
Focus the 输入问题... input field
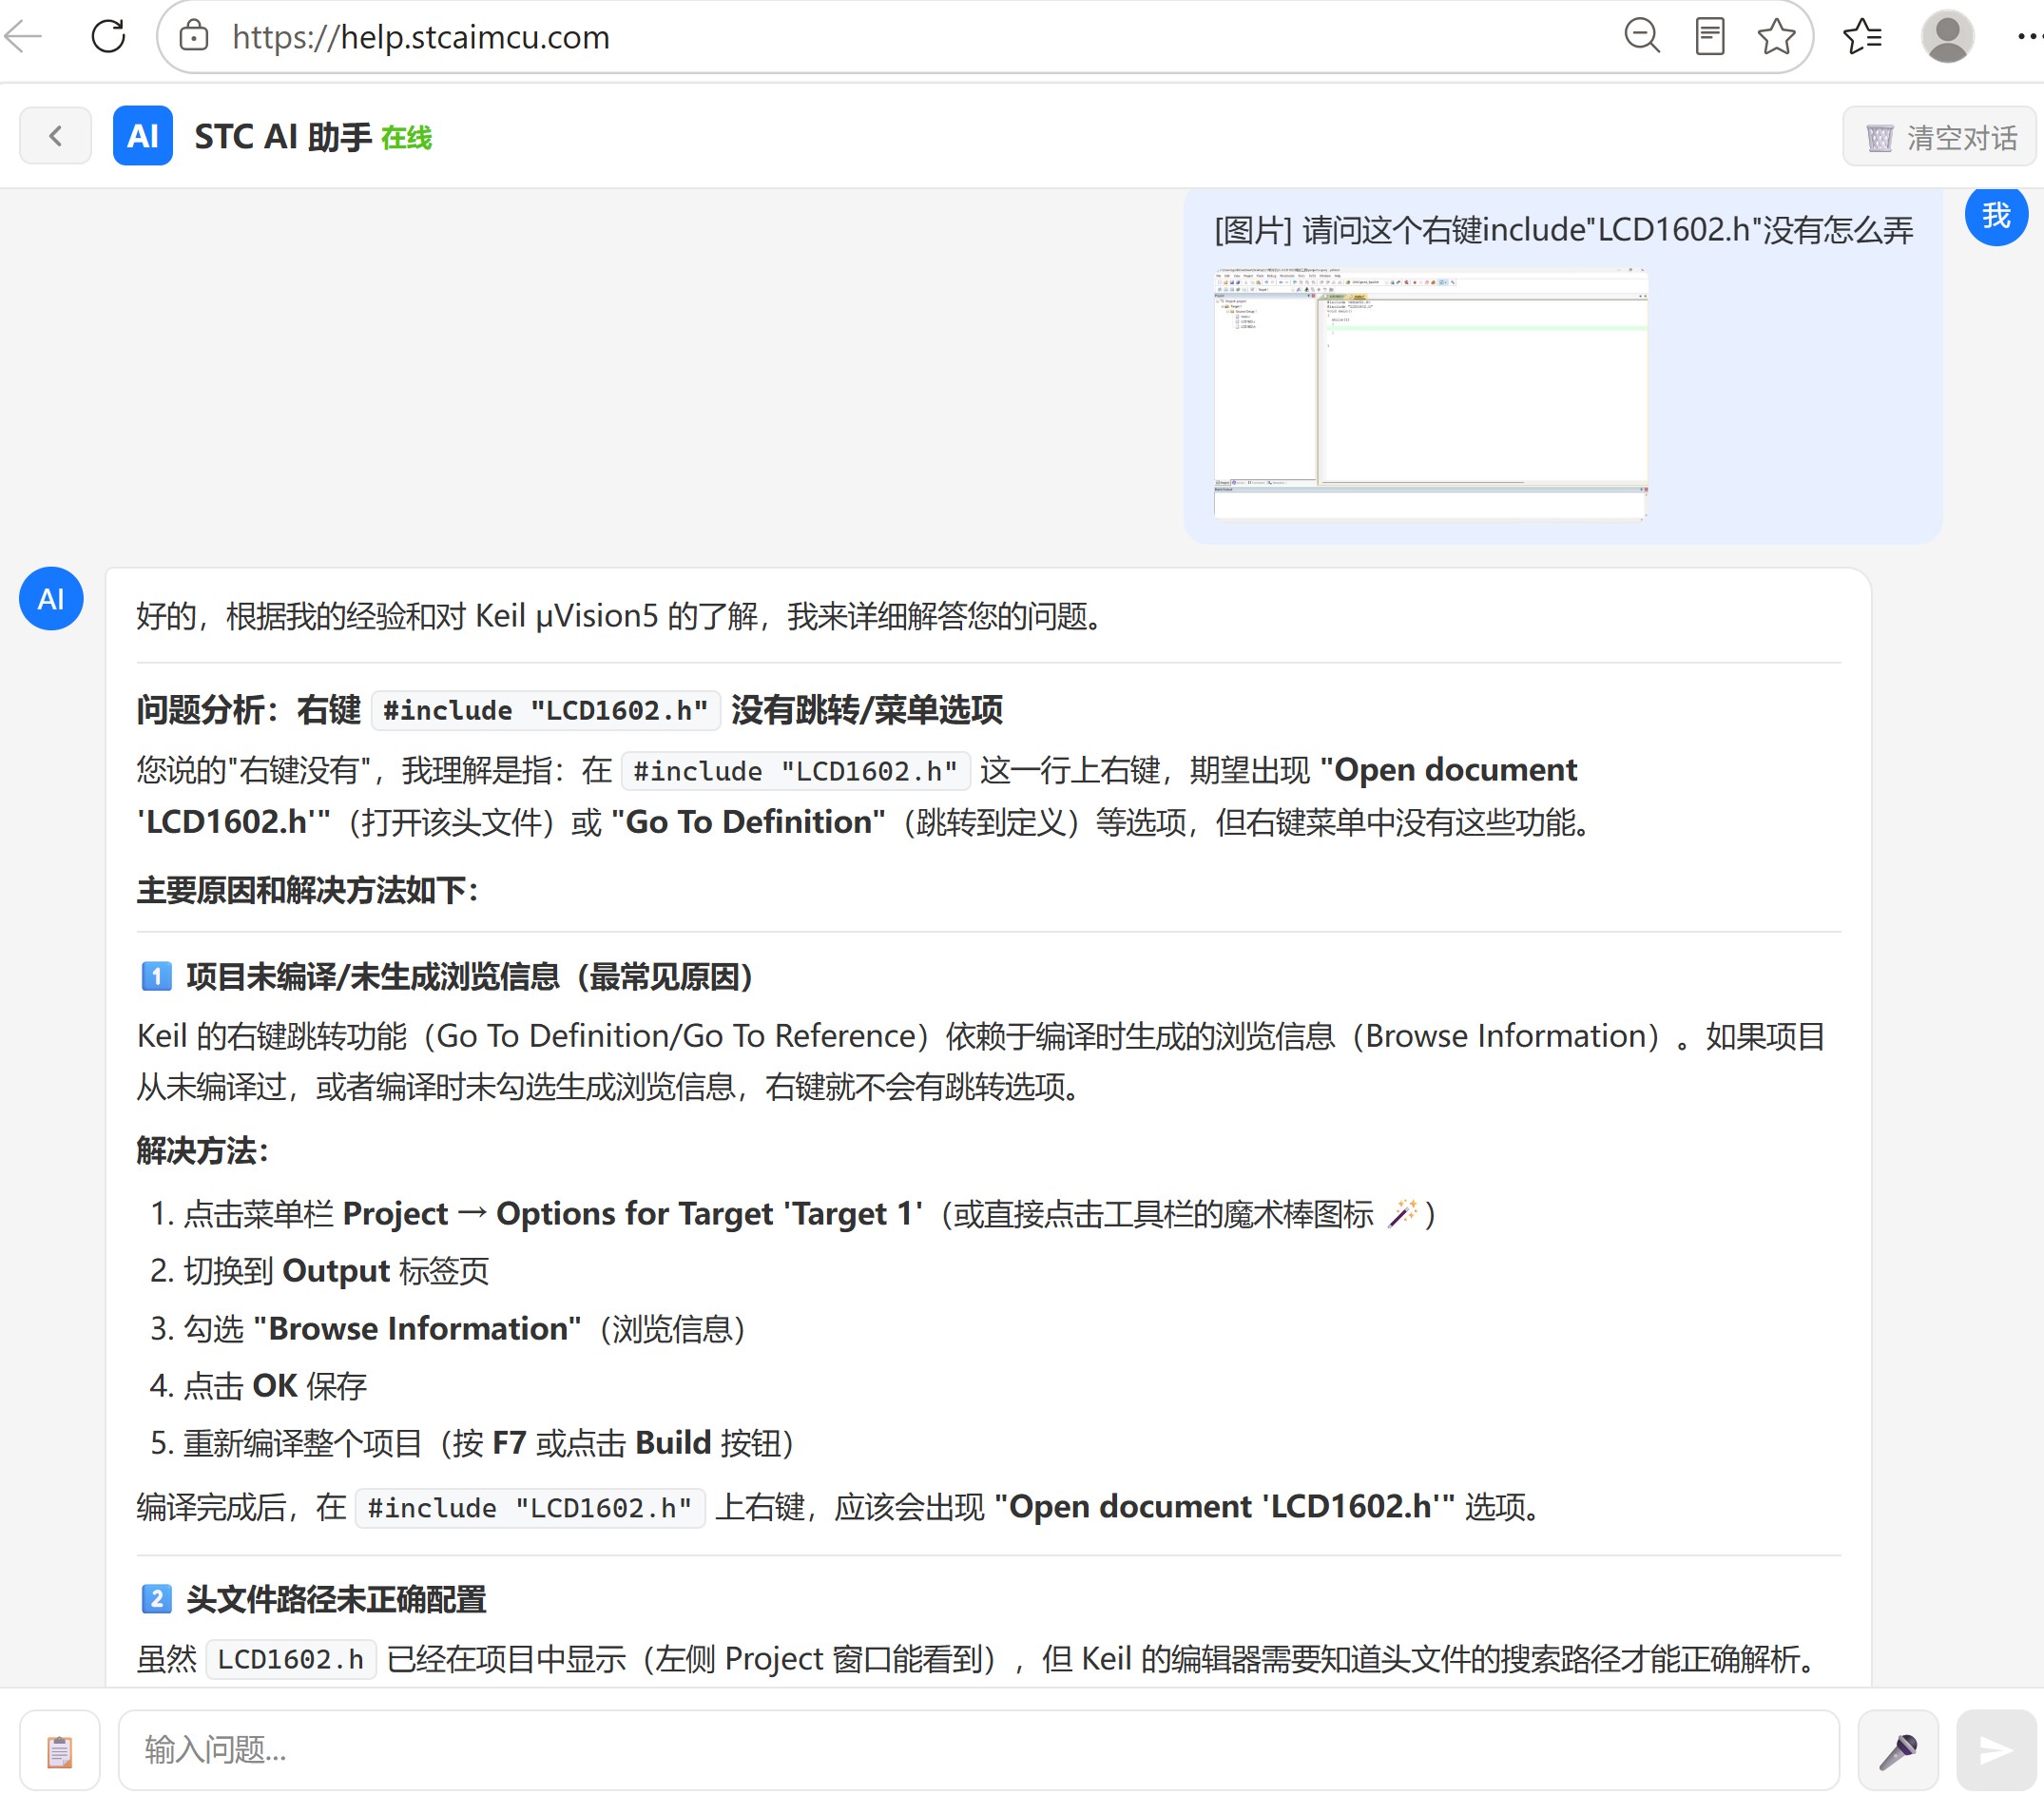pyautogui.click(x=978, y=1749)
